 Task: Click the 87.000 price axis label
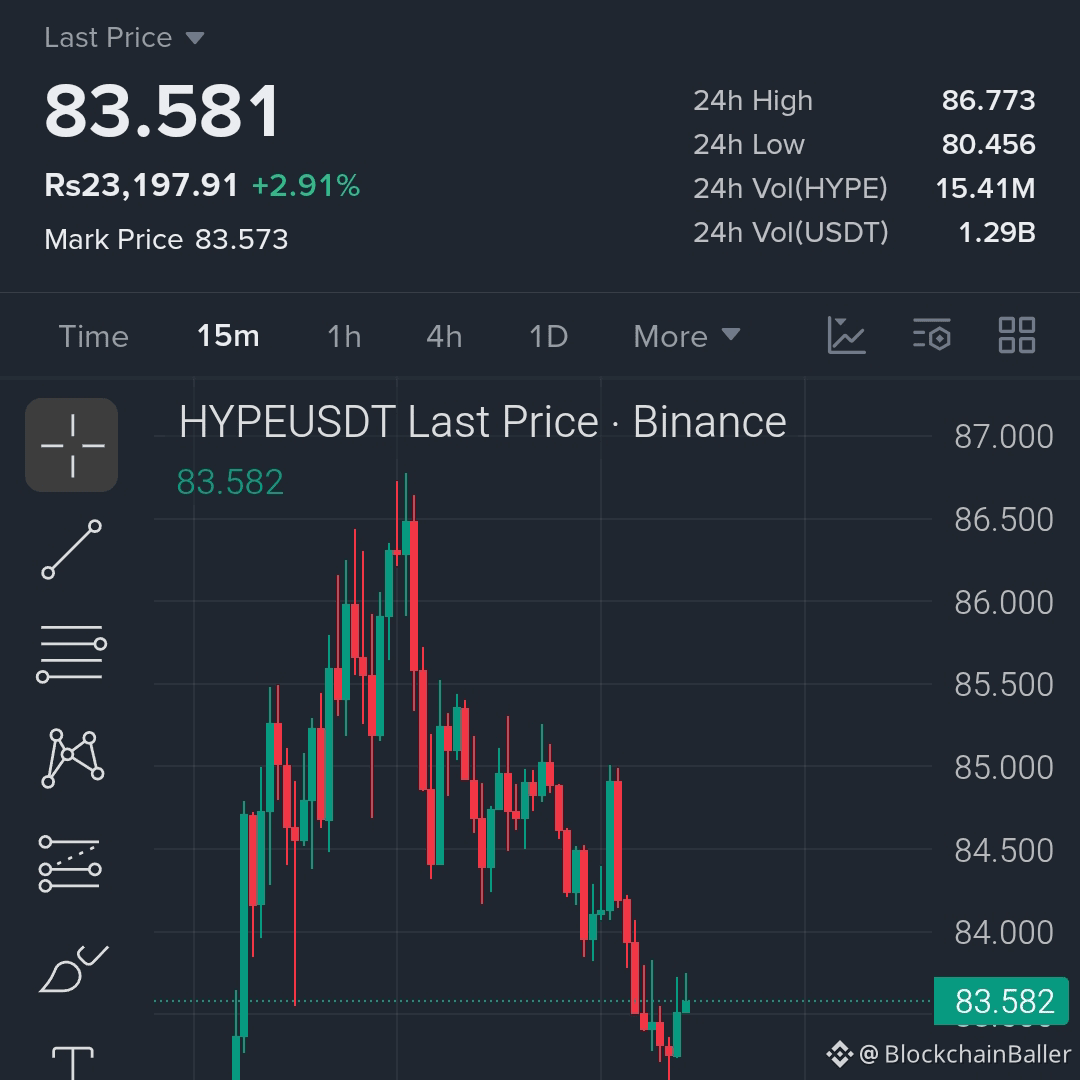pyautogui.click(x=1004, y=437)
